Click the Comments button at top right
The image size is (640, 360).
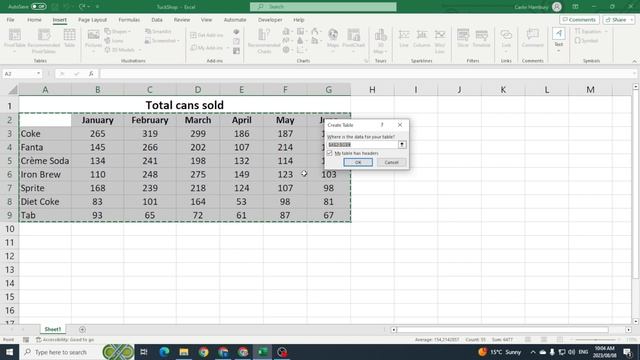click(579, 20)
